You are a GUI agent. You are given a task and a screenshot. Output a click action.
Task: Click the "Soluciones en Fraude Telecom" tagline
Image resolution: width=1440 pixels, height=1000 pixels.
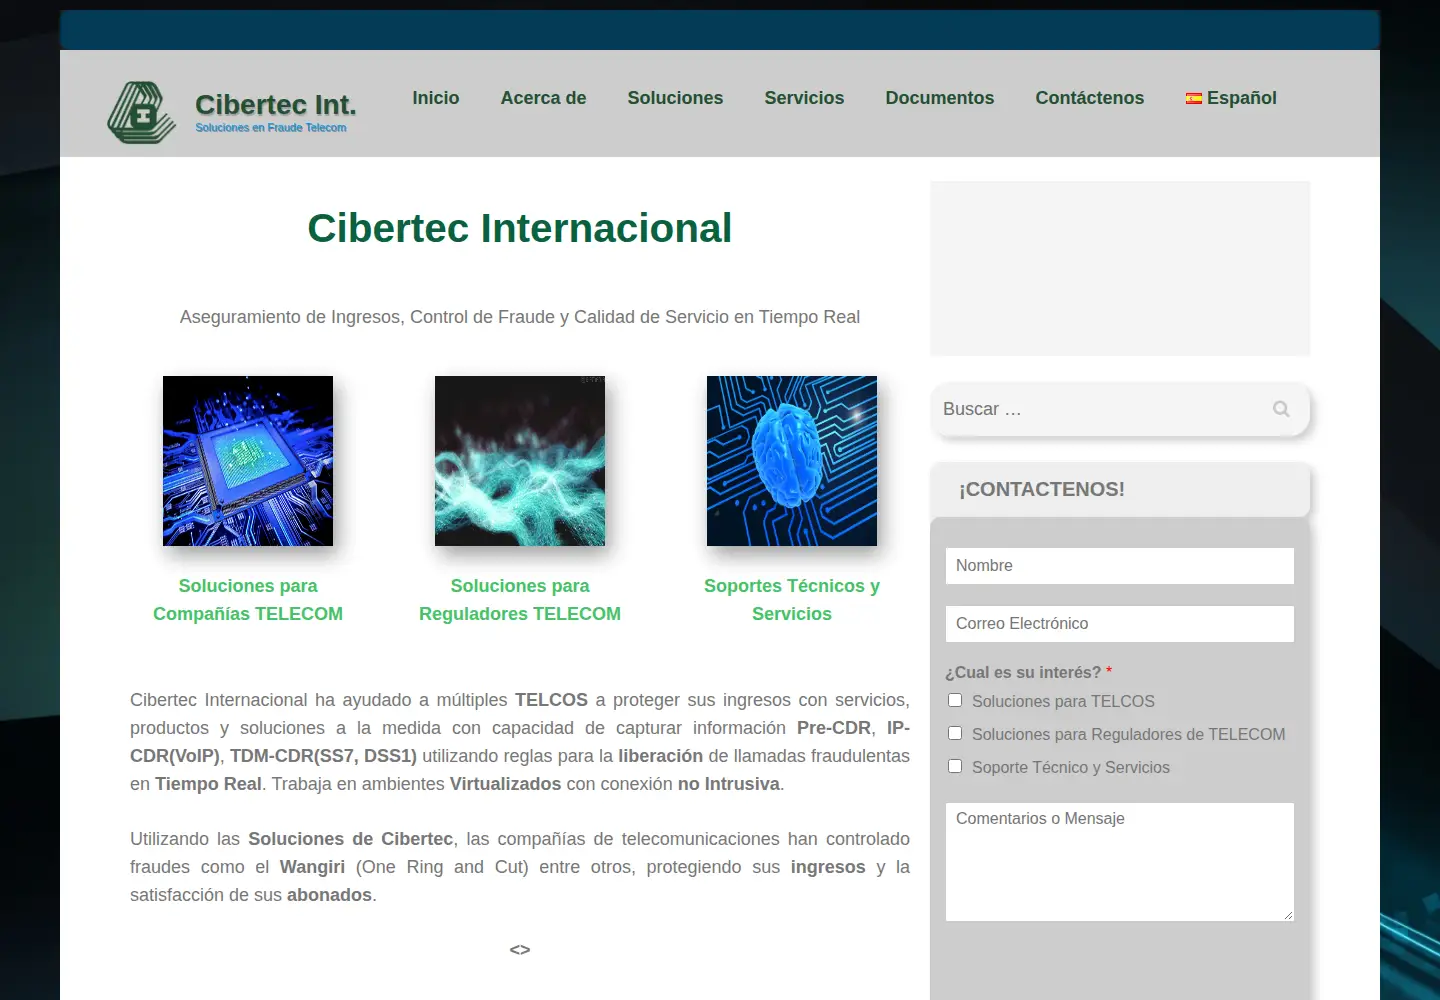271,128
